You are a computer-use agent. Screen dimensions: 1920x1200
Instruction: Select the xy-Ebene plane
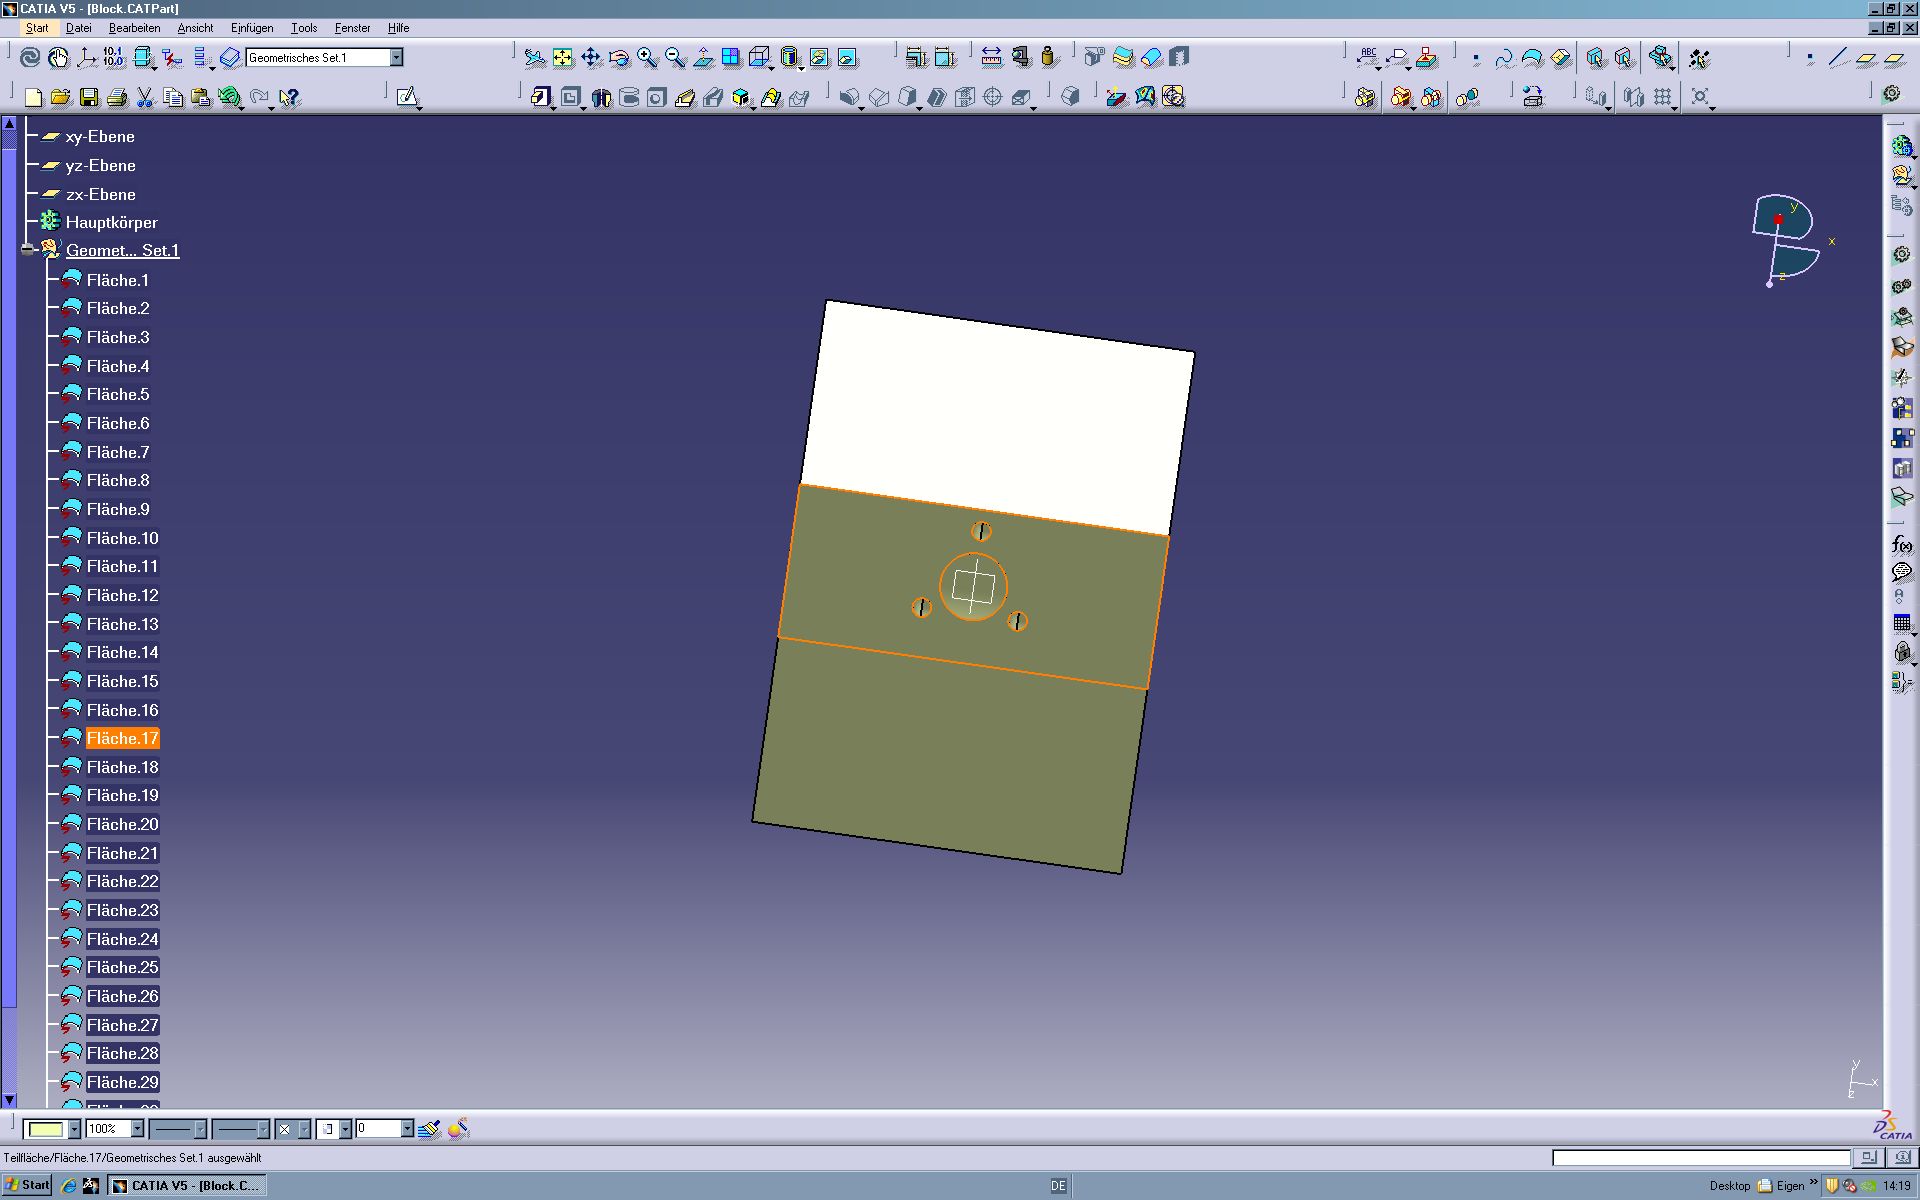click(100, 137)
